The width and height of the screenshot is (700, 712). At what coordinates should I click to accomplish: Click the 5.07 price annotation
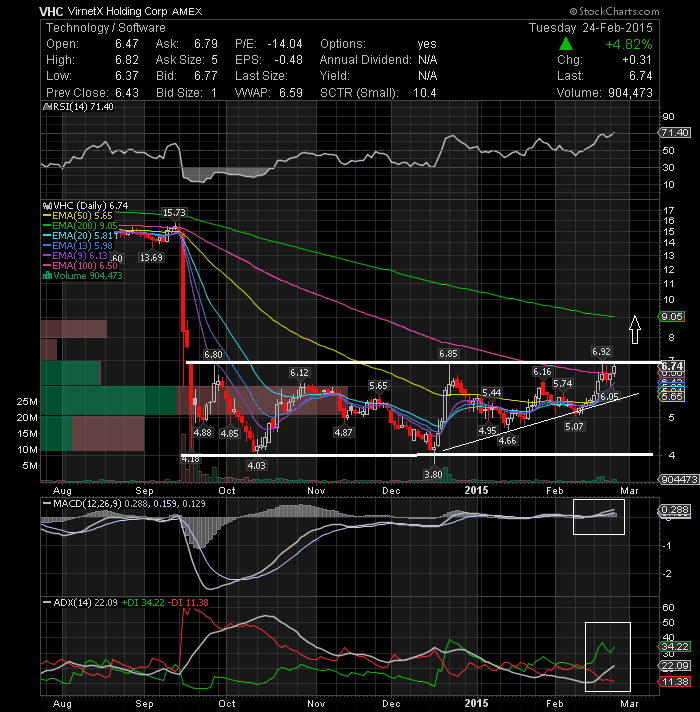574,426
